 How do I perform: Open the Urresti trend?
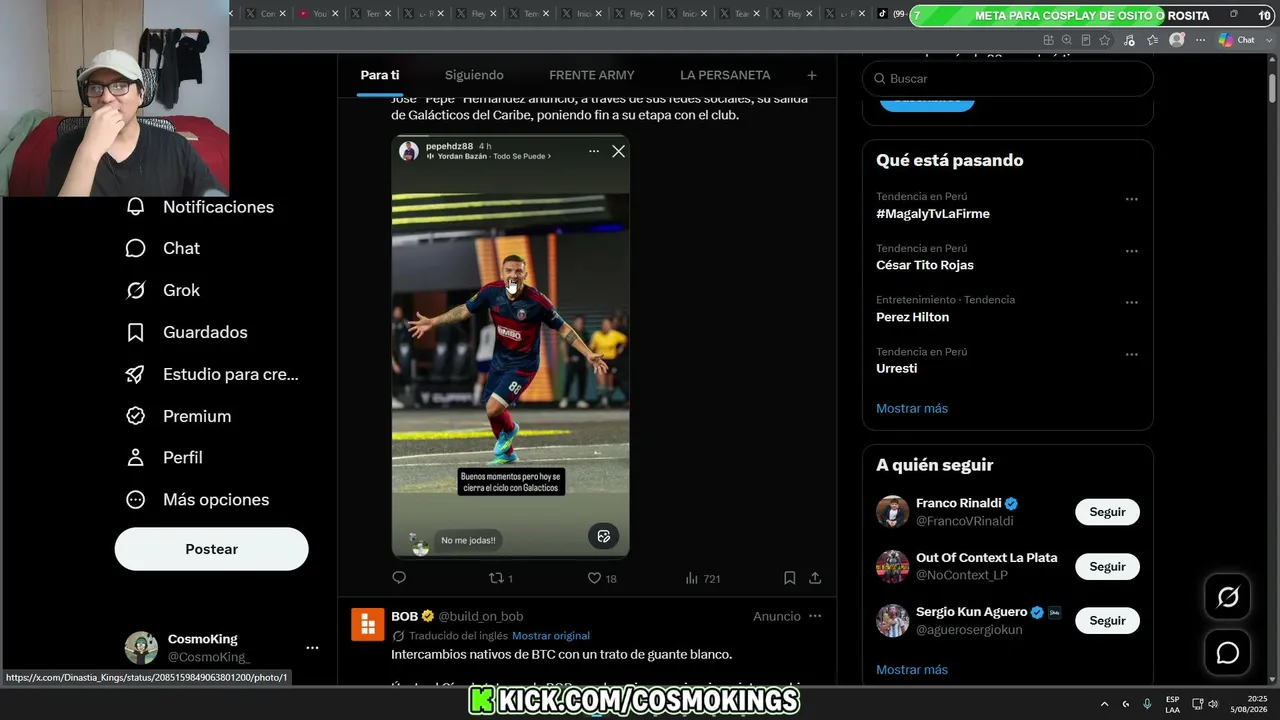[x=897, y=368]
